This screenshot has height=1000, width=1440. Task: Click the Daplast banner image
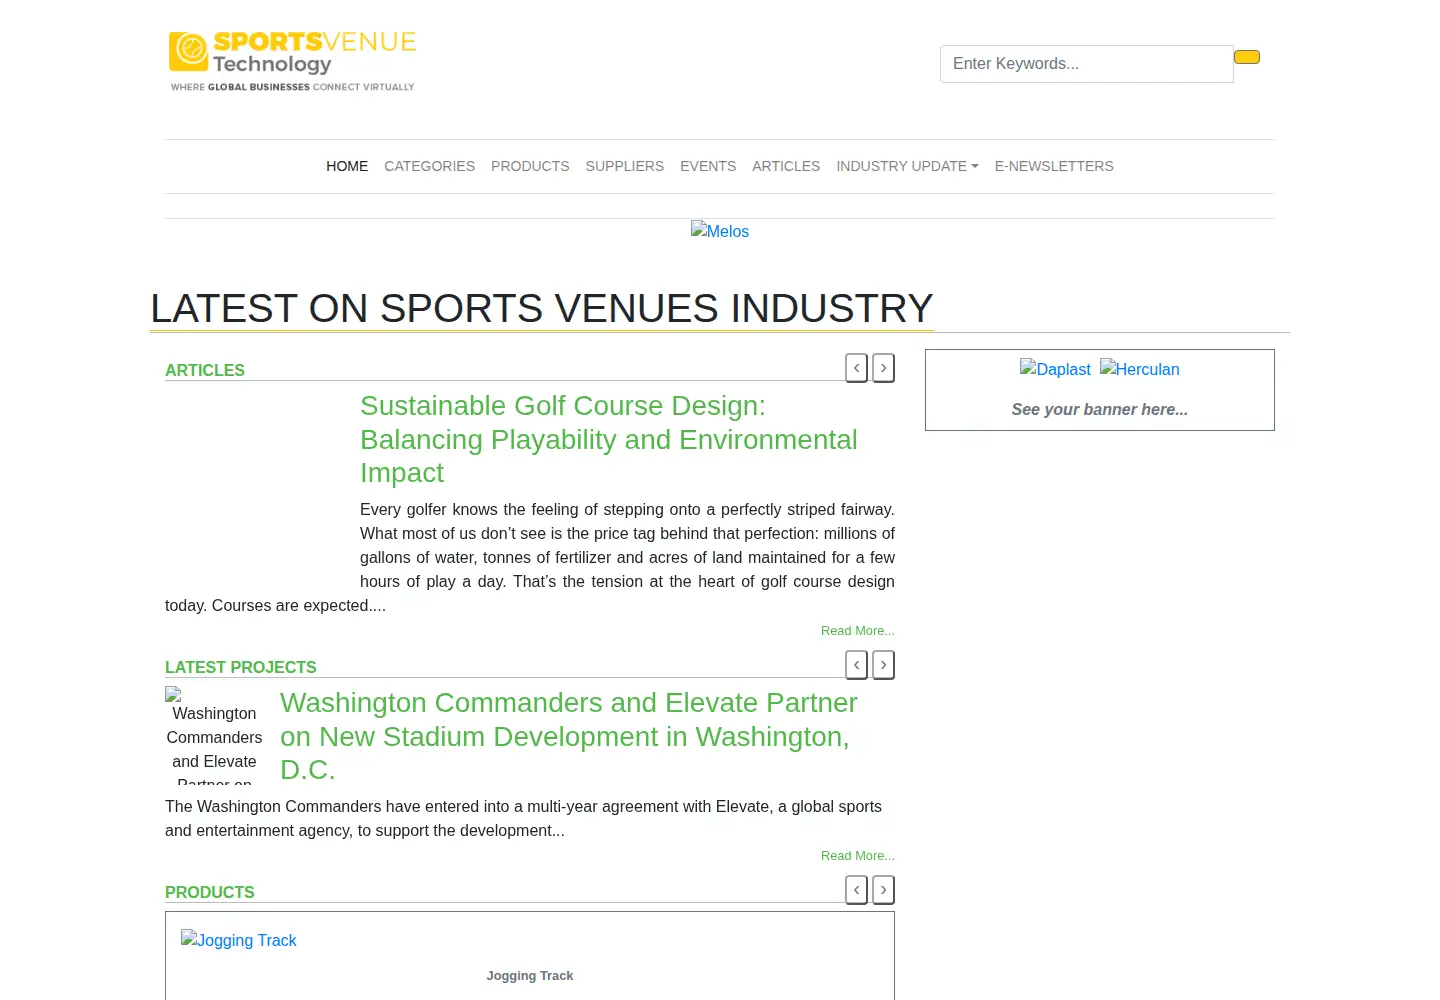click(x=1055, y=369)
